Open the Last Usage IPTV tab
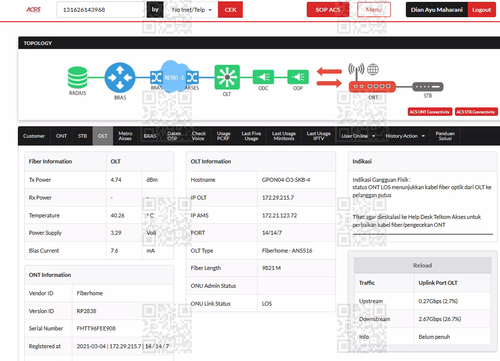Viewport: 500px width, 361px height. [319, 136]
